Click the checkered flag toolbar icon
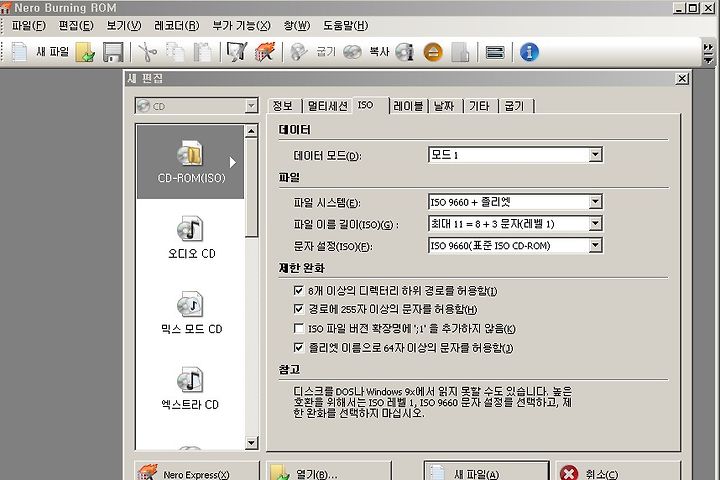This screenshot has width=720, height=480. (x=237, y=52)
